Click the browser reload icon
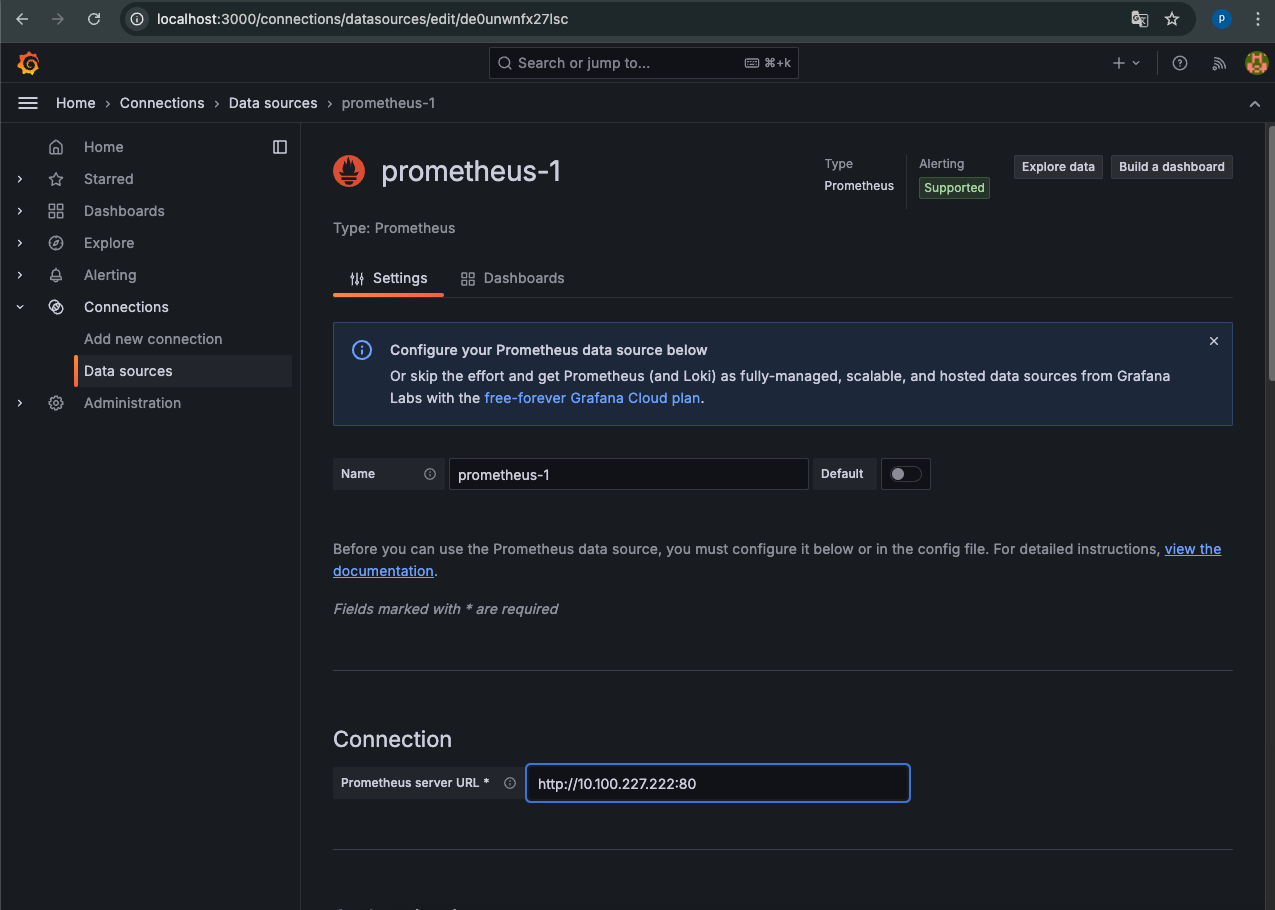This screenshot has height=910, width=1275. (x=94, y=19)
